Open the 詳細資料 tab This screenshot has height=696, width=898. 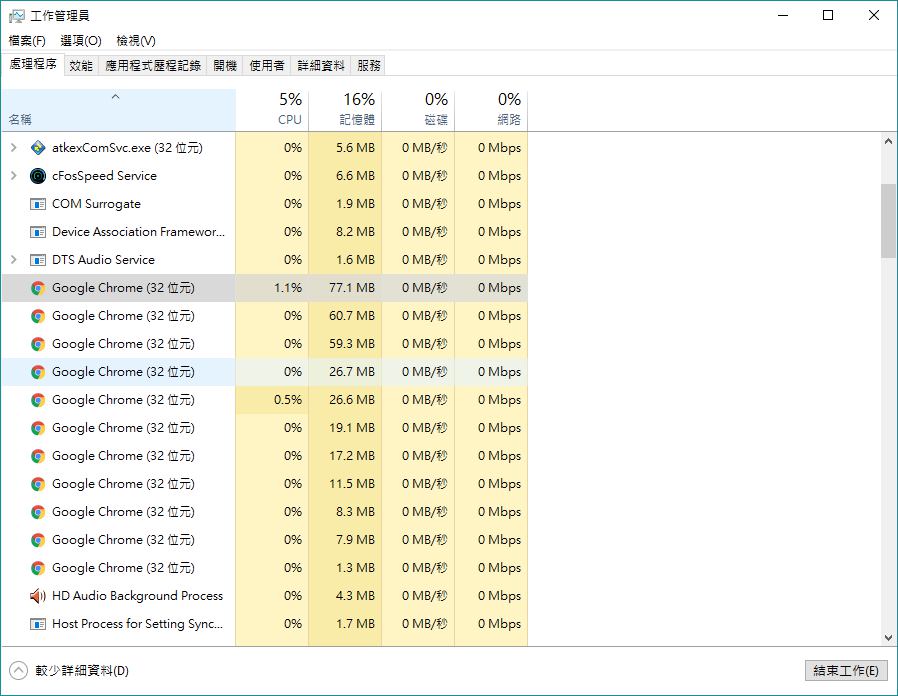coord(321,66)
